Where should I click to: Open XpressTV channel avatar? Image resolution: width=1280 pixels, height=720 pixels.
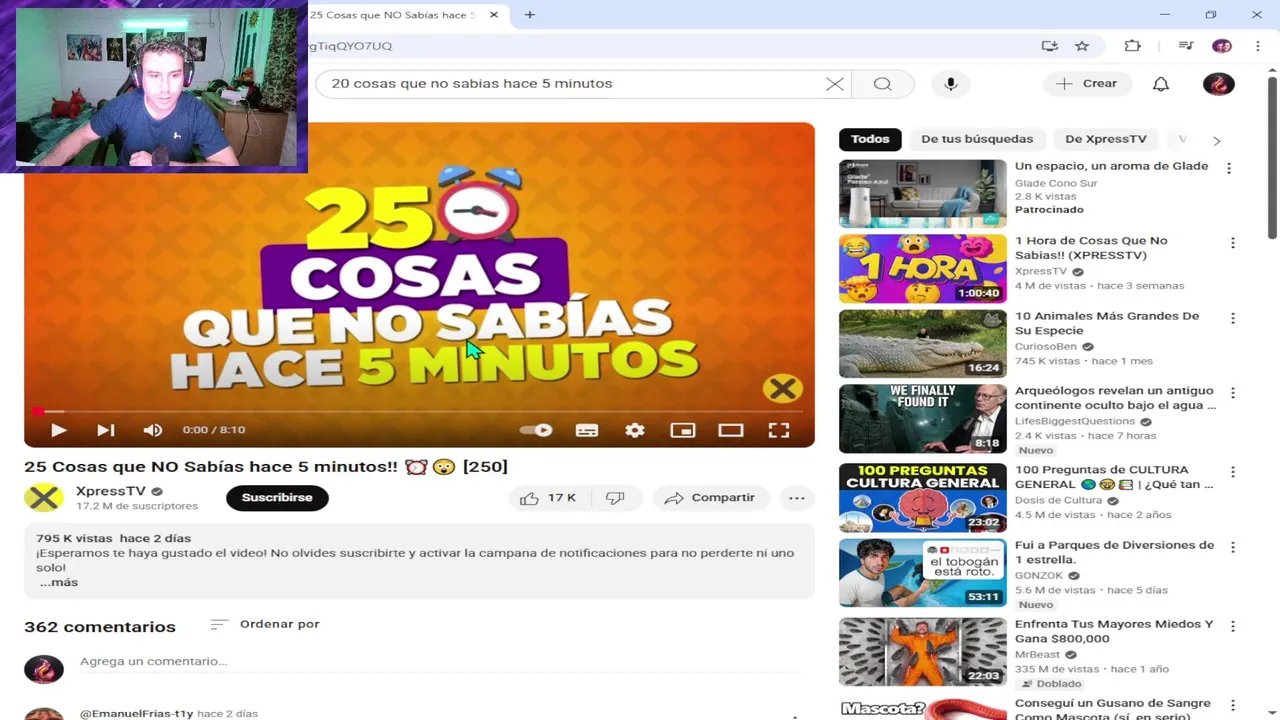click(44, 497)
